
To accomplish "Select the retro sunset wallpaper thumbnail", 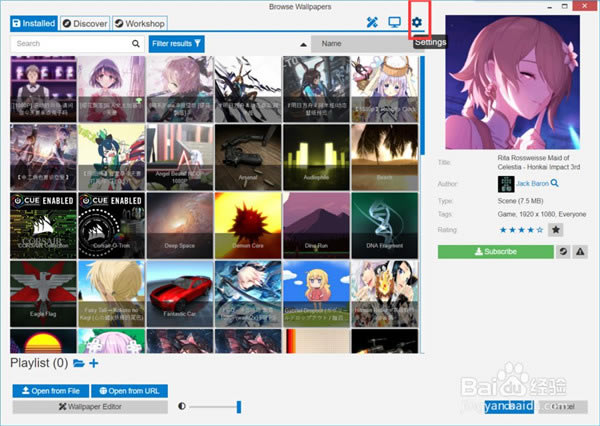I will [x=43, y=341].
